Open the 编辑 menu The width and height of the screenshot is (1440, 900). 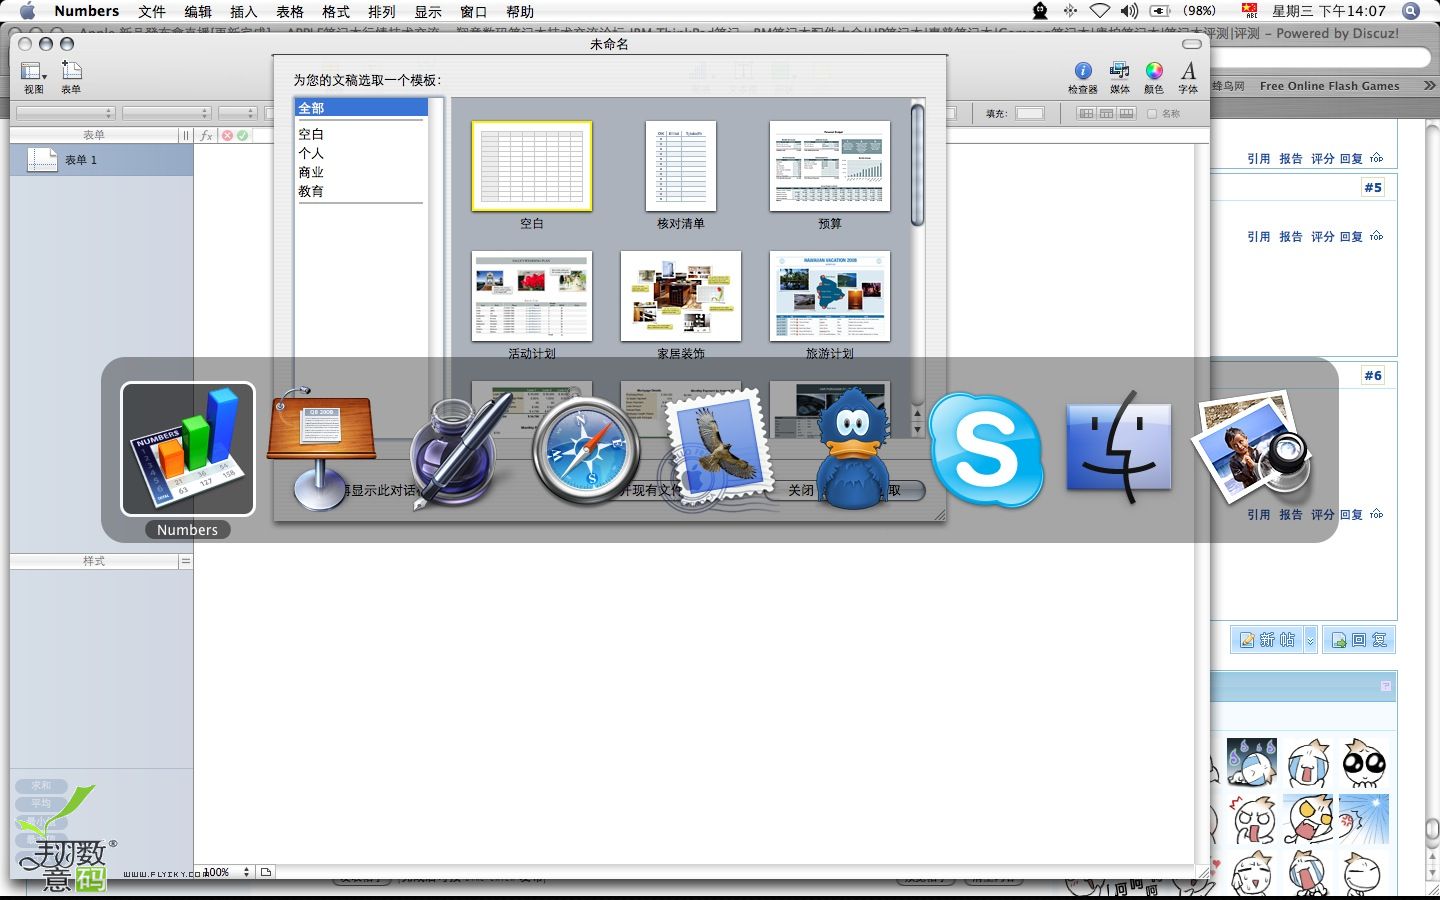click(x=198, y=11)
